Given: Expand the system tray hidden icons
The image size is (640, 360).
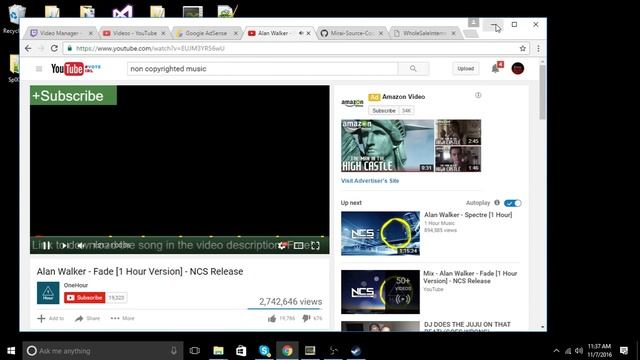Looking at the screenshot, I should (x=556, y=351).
